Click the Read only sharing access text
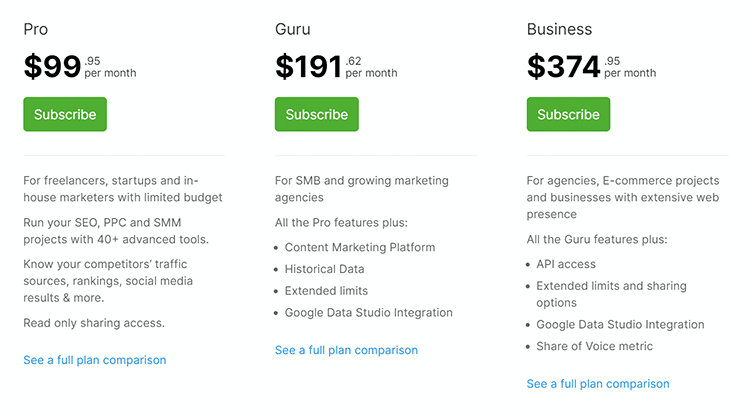The image size is (750, 408). [94, 322]
